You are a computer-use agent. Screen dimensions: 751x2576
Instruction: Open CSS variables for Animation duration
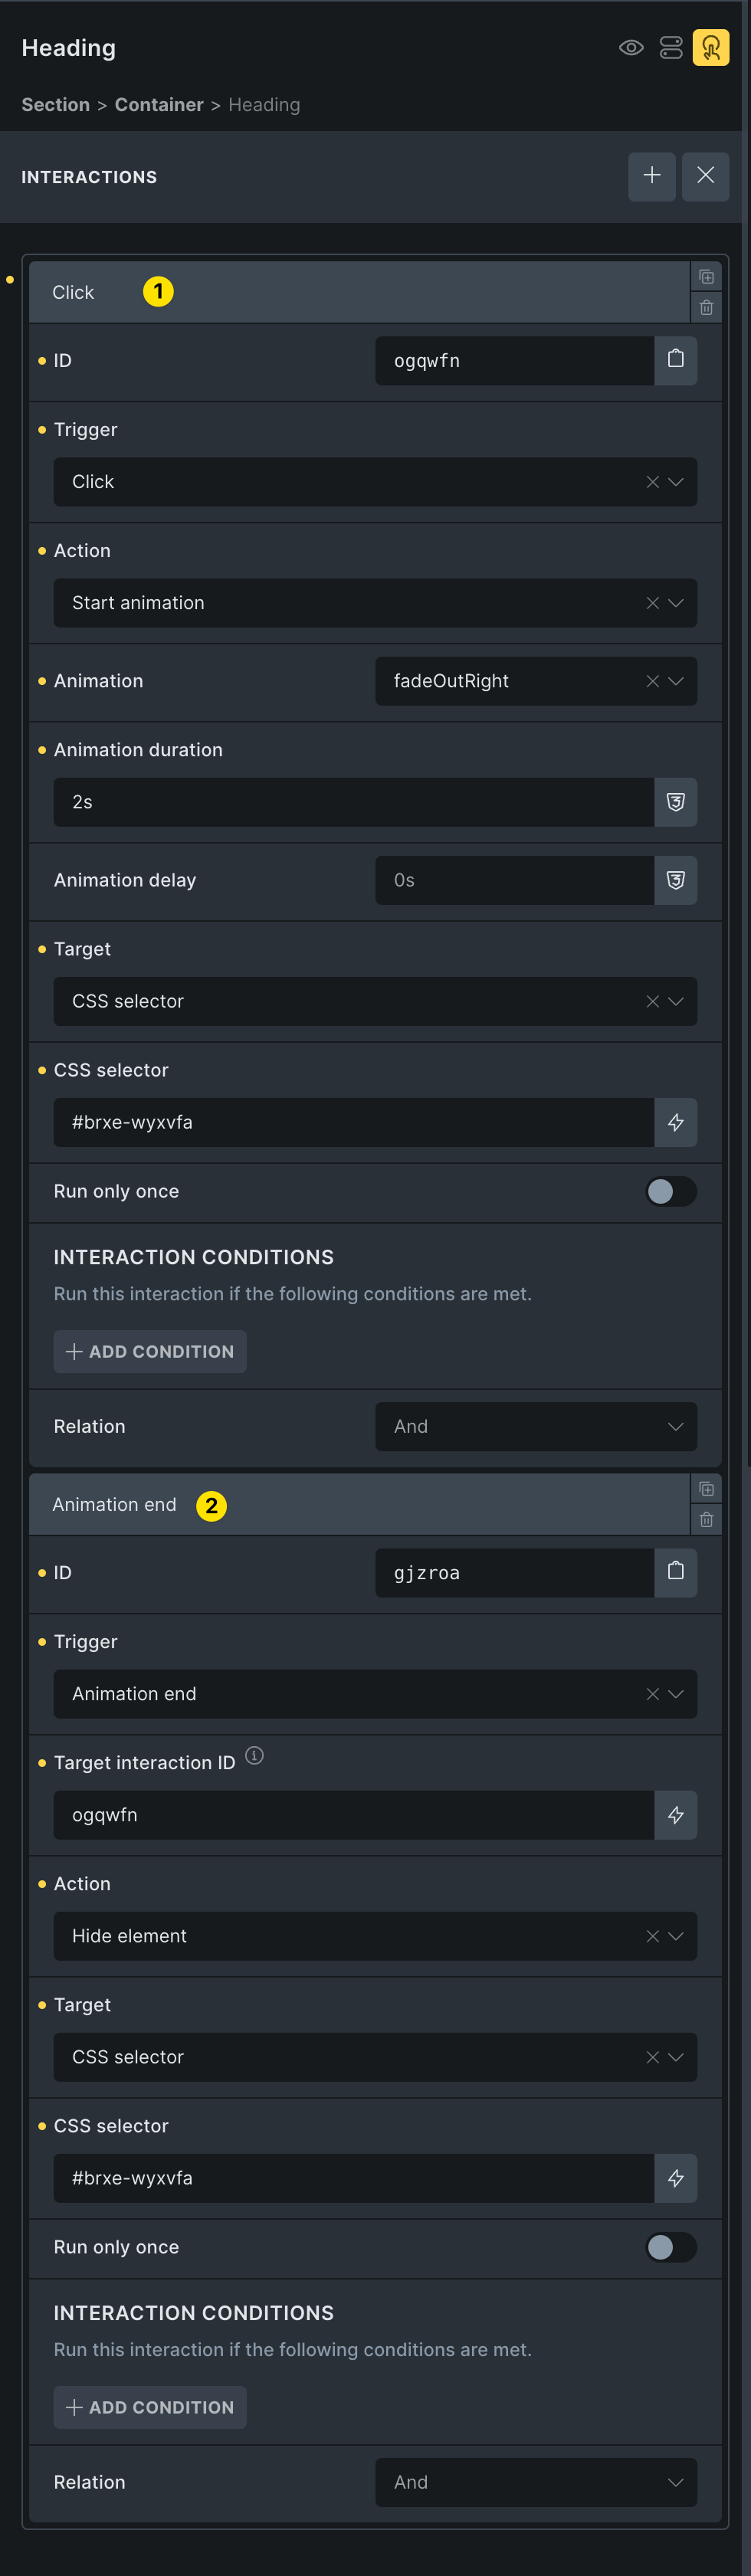676,802
